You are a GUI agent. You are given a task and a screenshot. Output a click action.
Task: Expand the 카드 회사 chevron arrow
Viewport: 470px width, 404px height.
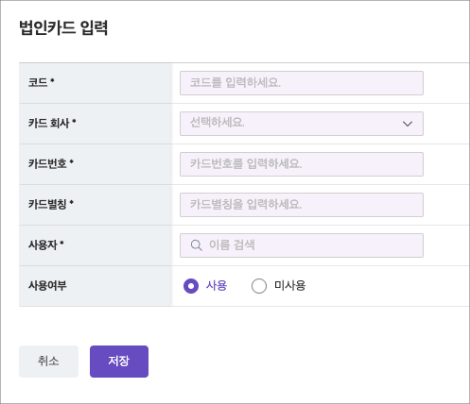click(x=407, y=124)
